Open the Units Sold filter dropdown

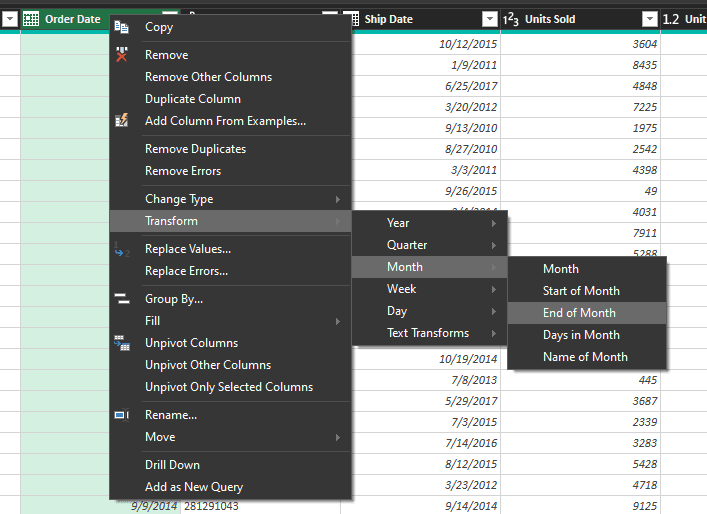point(650,19)
